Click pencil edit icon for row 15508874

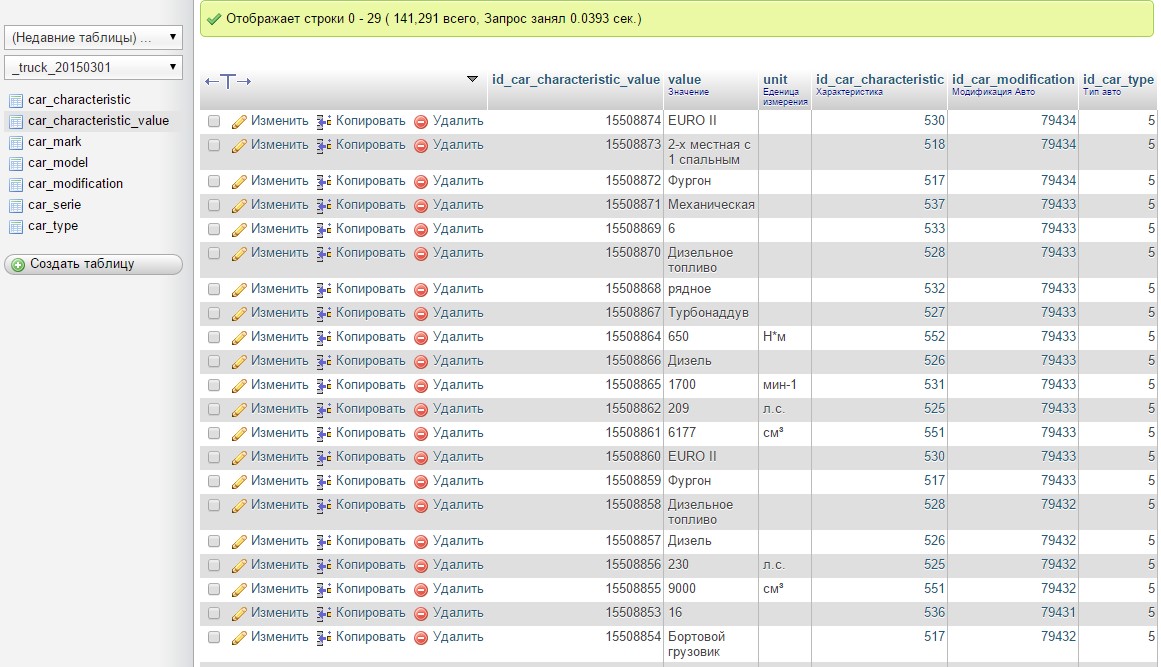(238, 121)
